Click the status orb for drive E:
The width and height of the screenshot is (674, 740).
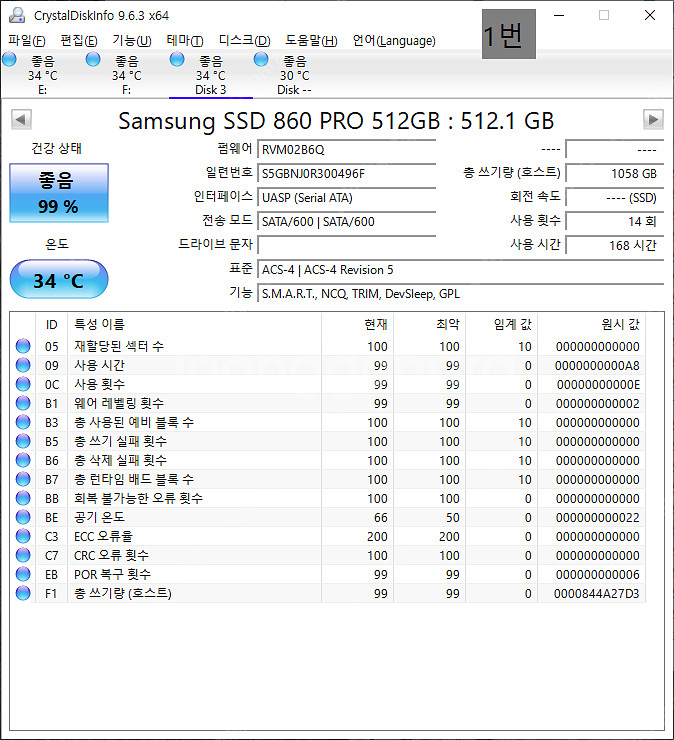tap(9, 59)
